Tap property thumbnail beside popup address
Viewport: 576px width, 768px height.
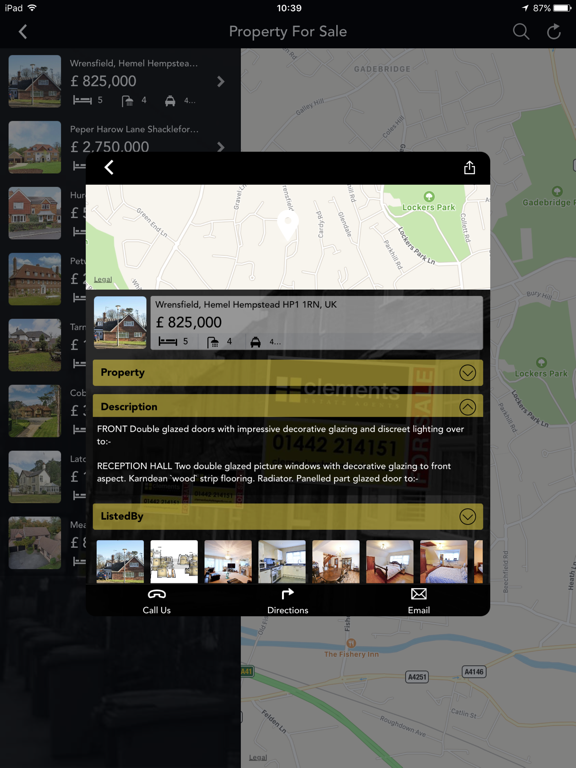(120, 322)
